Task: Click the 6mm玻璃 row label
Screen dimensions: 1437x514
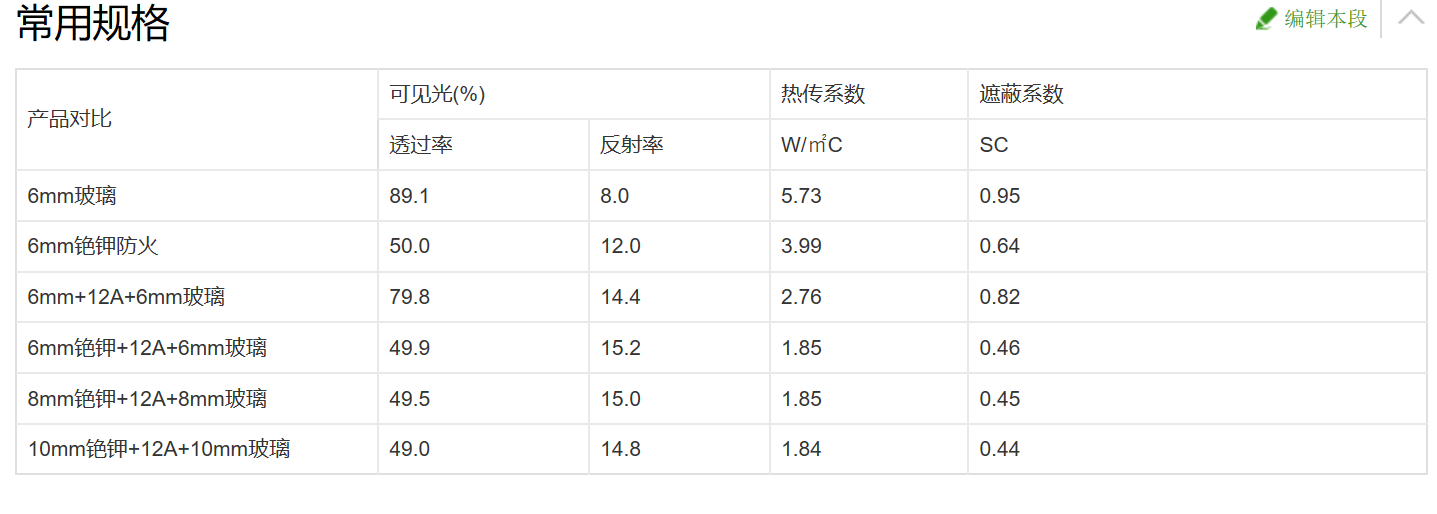Action: pos(72,196)
